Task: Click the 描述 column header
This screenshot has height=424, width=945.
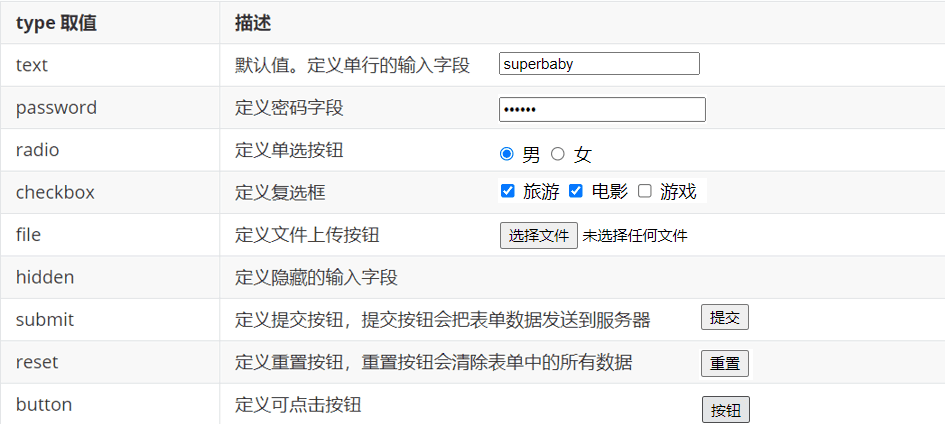Action: click(253, 23)
